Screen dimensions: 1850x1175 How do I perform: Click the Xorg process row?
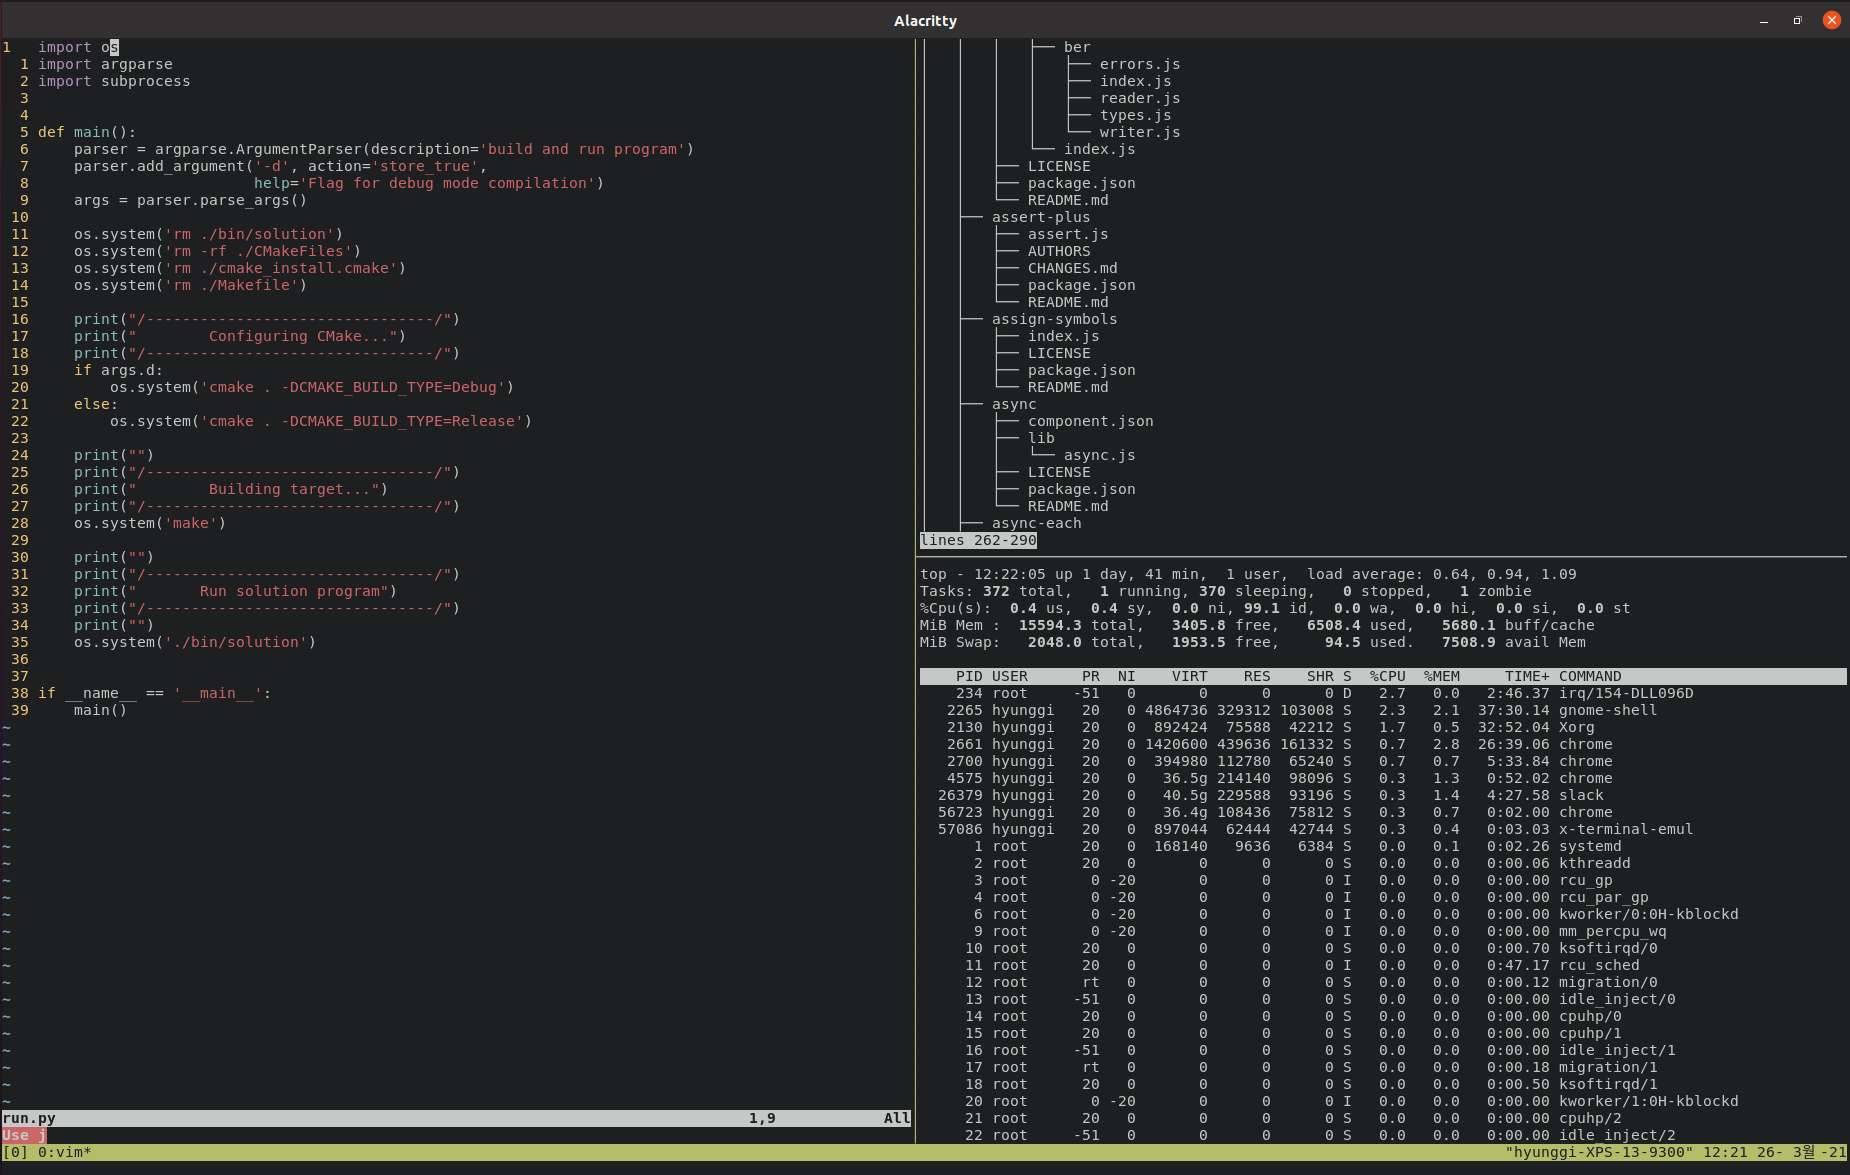tap(1383, 727)
